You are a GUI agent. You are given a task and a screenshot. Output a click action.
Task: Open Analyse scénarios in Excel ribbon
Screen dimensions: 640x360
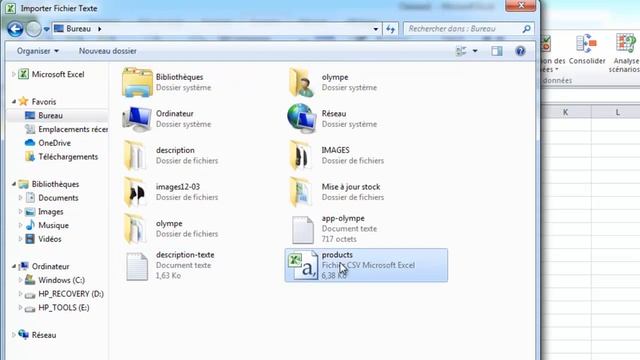click(625, 53)
